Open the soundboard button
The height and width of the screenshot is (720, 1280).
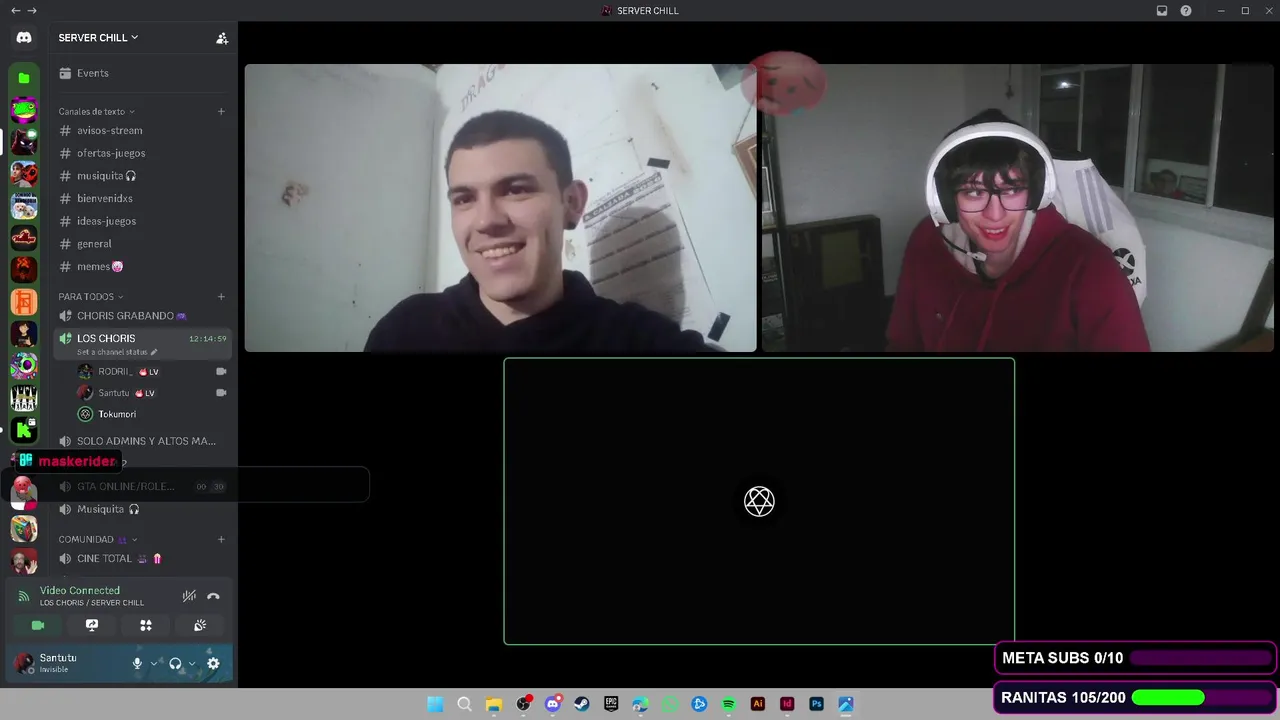point(200,625)
